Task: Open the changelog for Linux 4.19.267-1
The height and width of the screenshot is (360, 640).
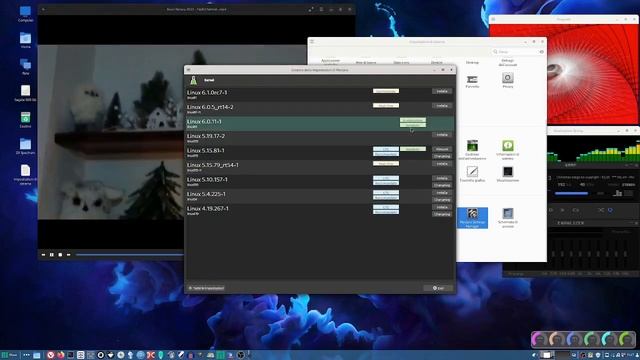Action: point(442,214)
